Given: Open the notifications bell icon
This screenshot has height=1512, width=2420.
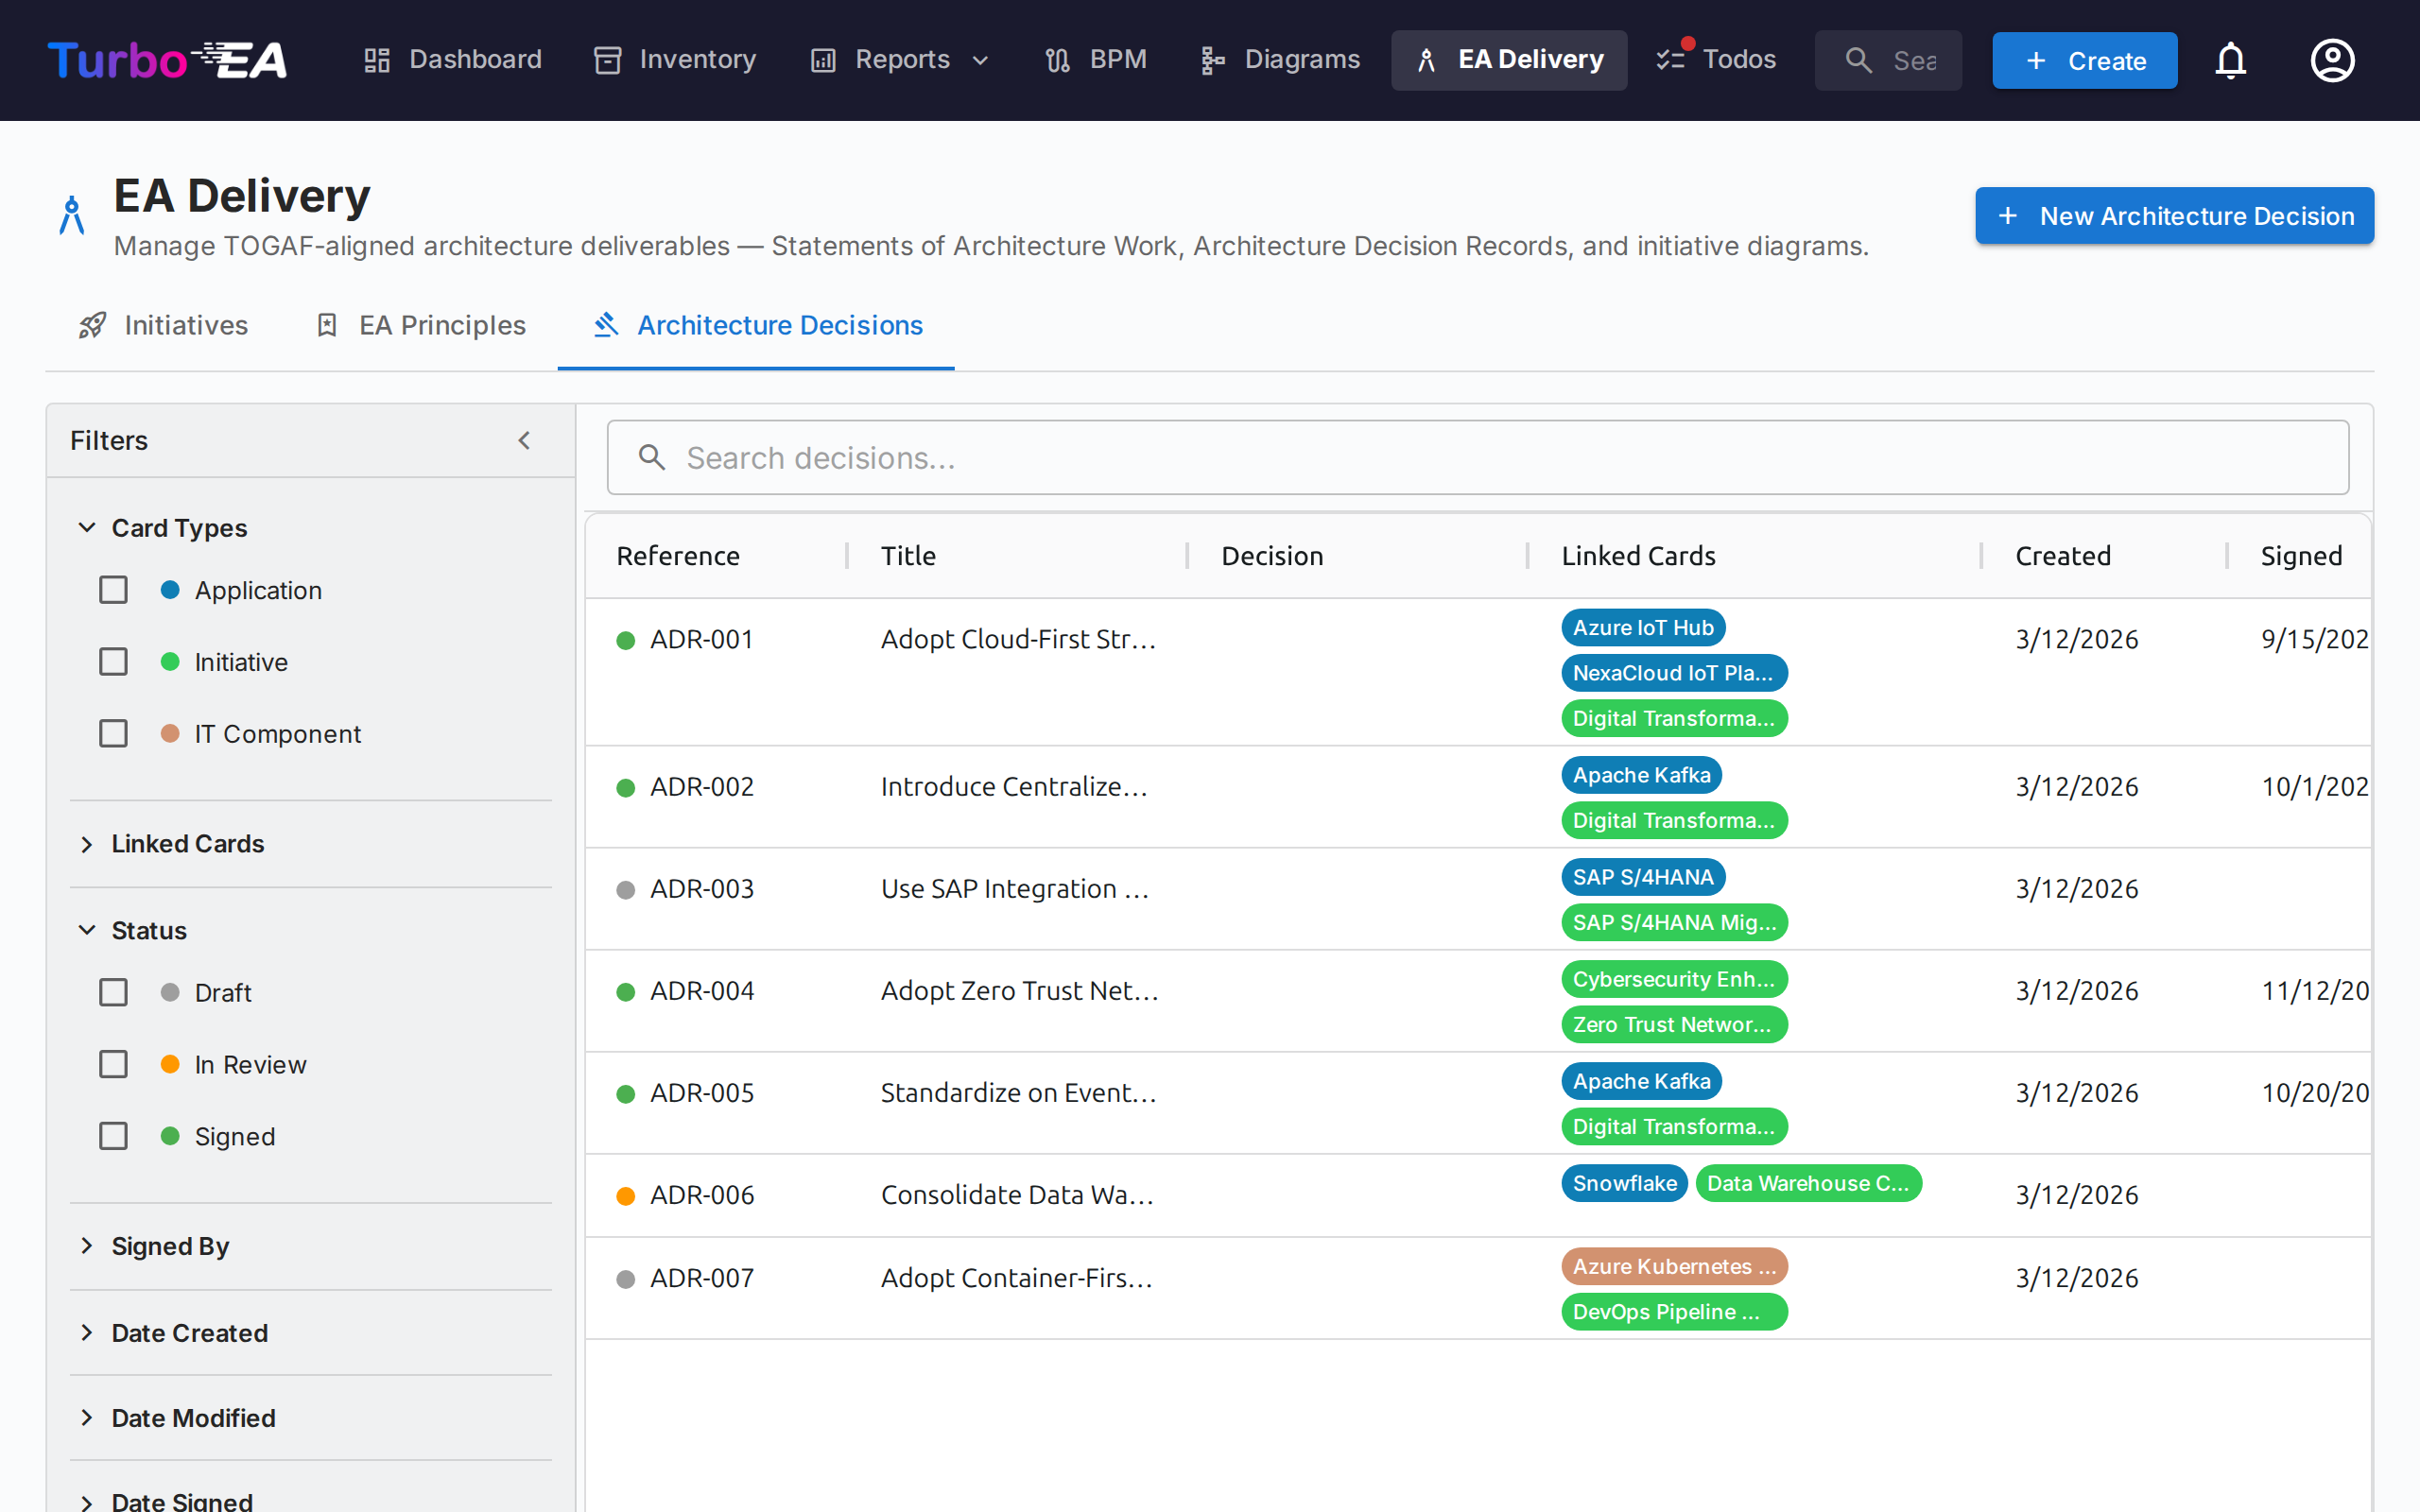Looking at the screenshot, I should [x=2230, y=60].
